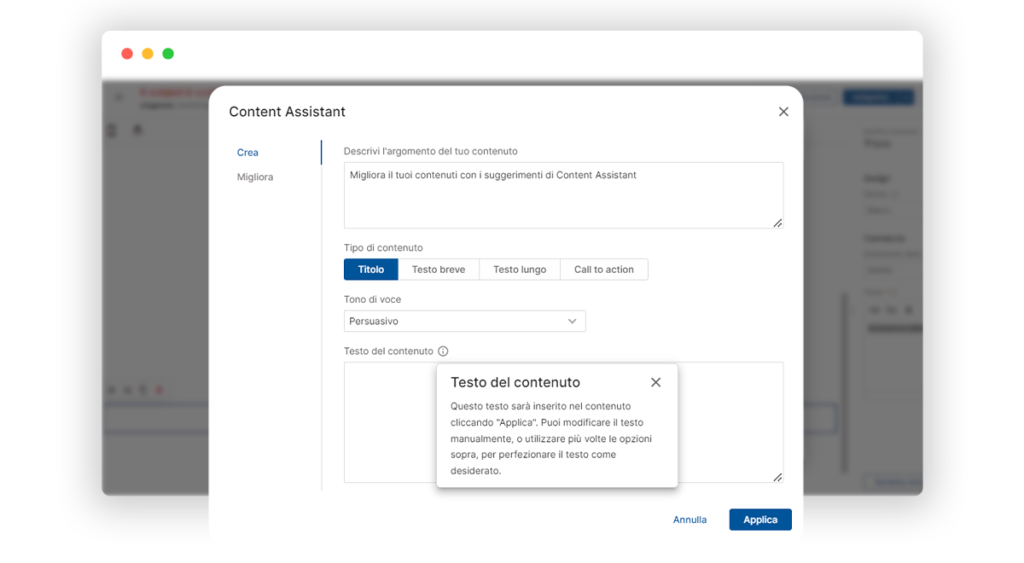Viewport: 1024px width, 563px height.
Task: Open the Crea tab
Action: pyautogui.click(x=248, y=152)
